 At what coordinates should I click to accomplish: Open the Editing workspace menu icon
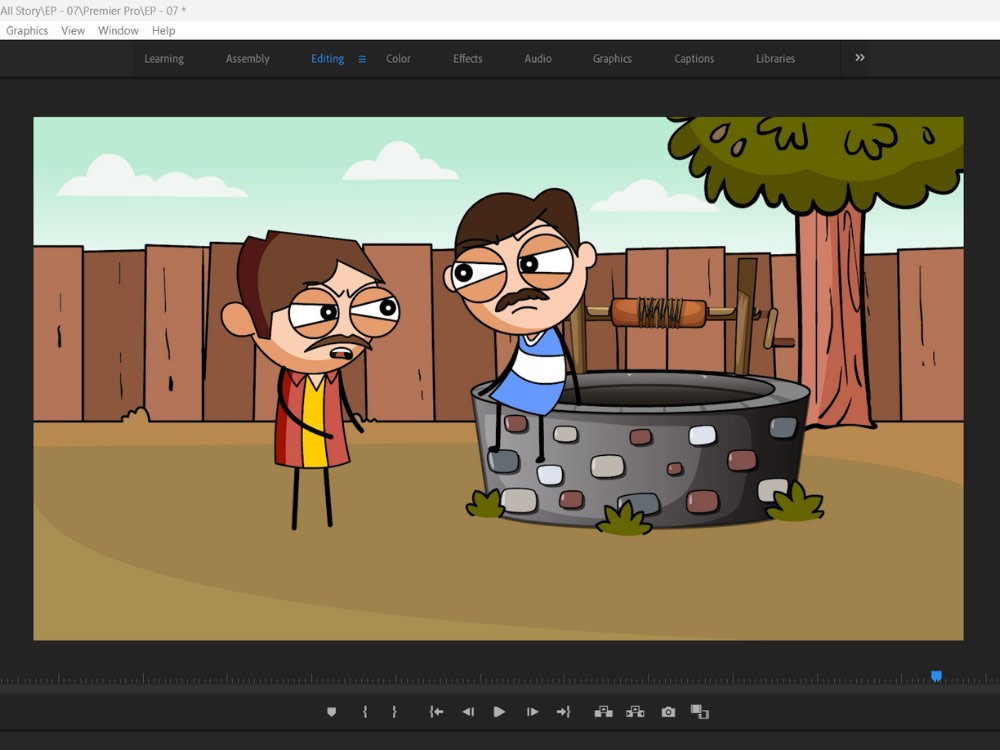click(x=362, y=59)
